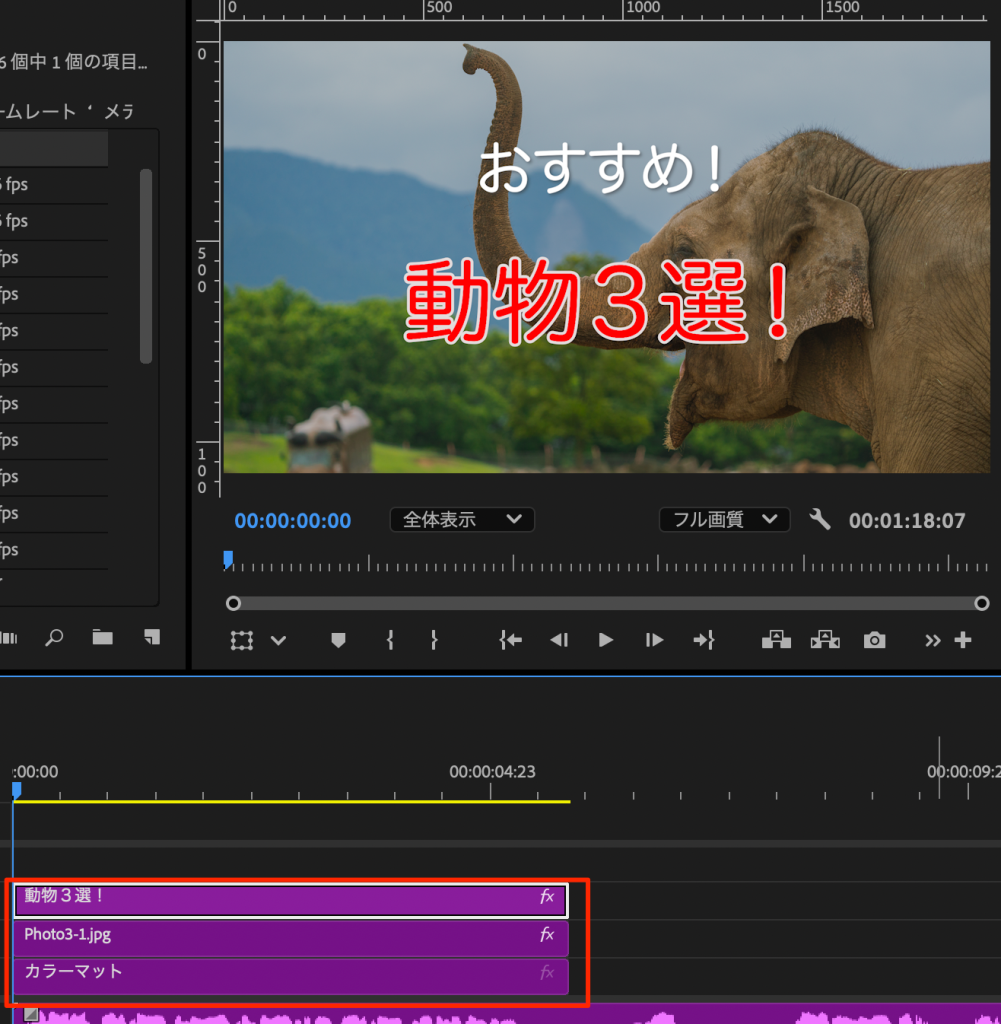Screen dimensions: 1001x1024
Task: Toggle fx badge on 動物３選！ clip
Action: [x=547, y=897]
